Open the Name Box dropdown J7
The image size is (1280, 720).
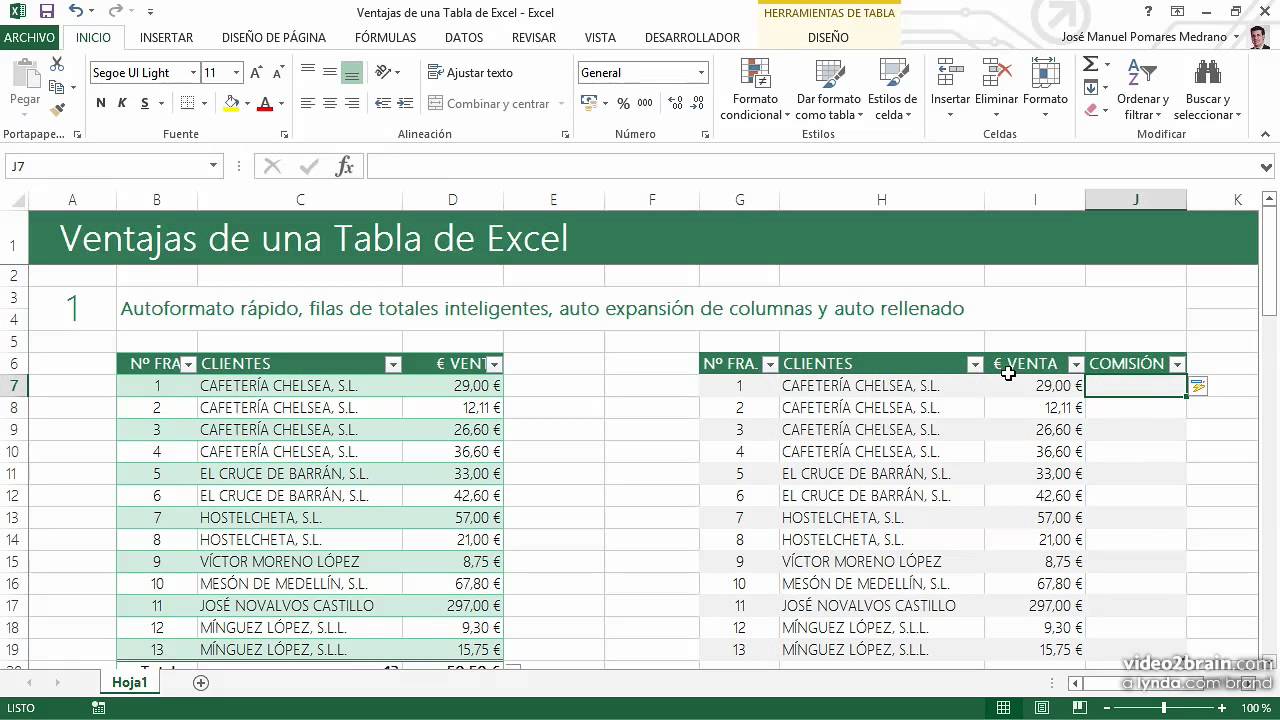coord(213,166)
